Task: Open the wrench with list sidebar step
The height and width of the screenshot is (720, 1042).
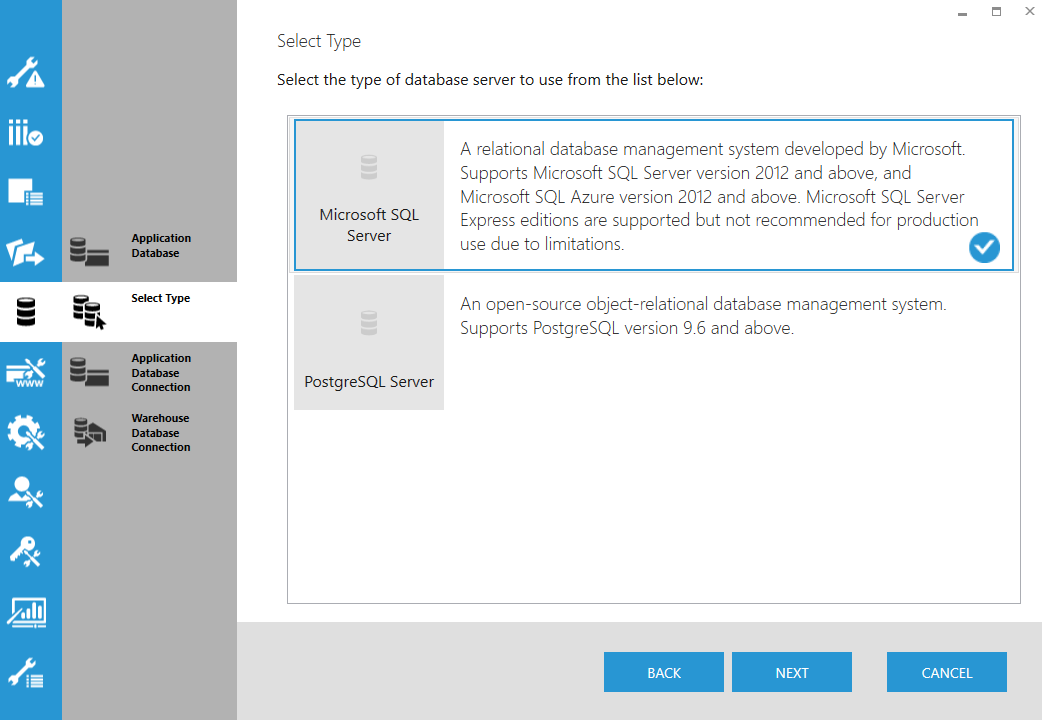Action: tap(26, 672)
